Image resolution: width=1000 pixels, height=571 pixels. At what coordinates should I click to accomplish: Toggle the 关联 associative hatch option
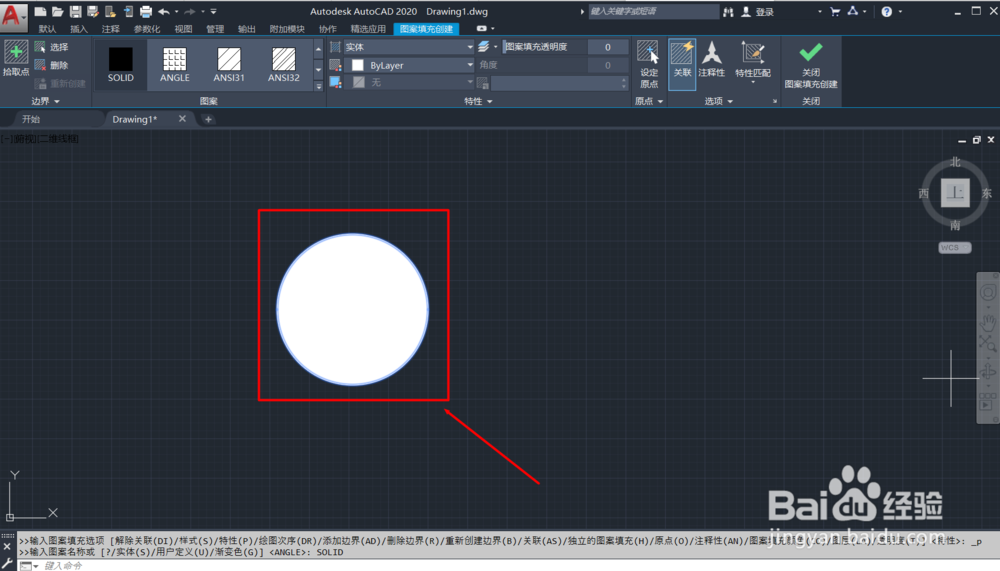[x=682, y=64]
